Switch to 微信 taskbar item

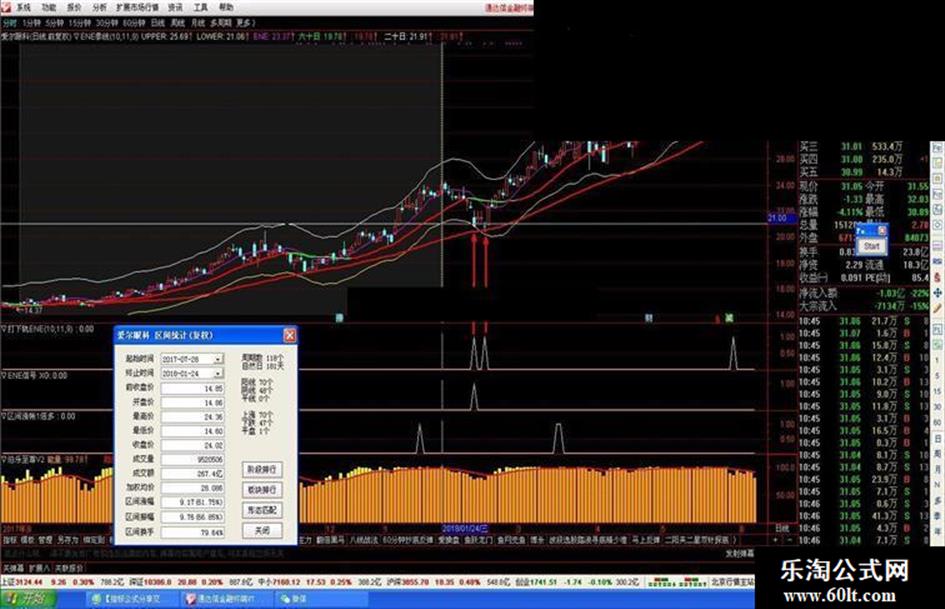[x=321, y=599]
